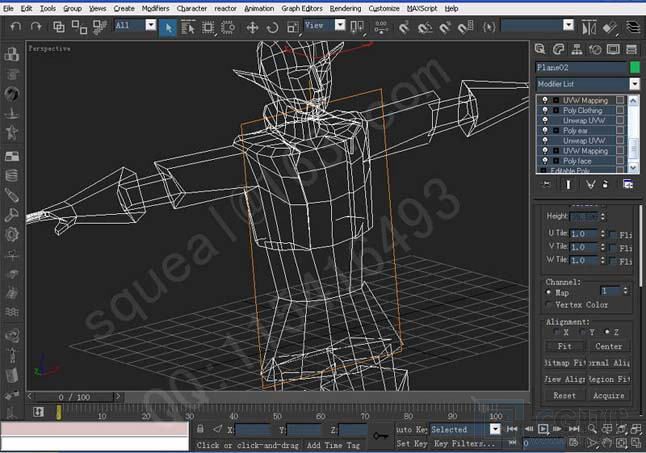Expand the Poly Clothing modifier sub-levels
The width and height of the screenshot is (646, 453).
pos(556,110)
